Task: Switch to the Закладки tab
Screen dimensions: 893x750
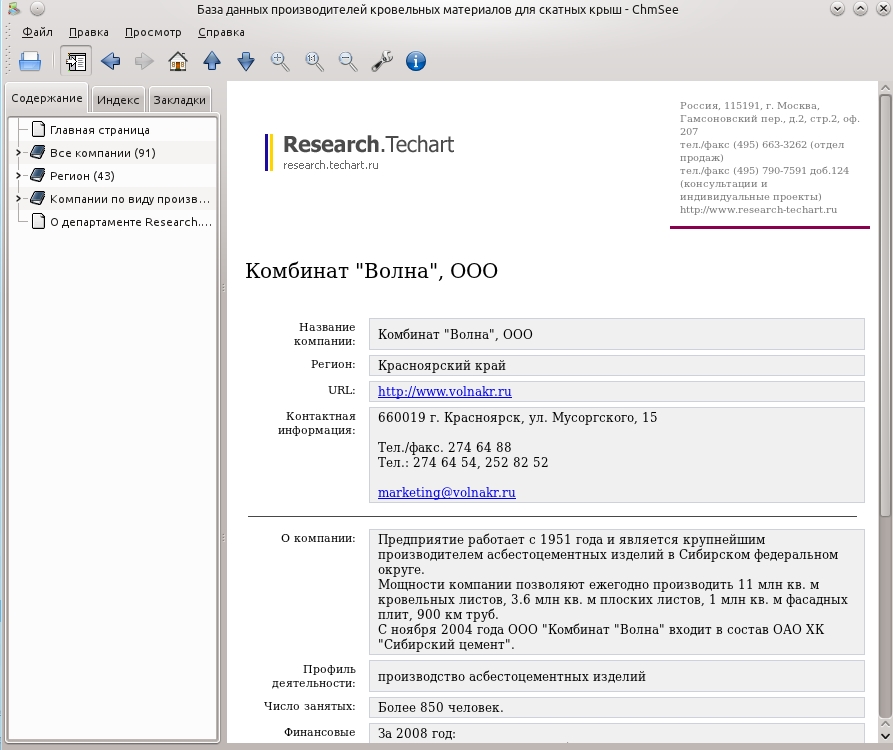Action: [179, 100]
